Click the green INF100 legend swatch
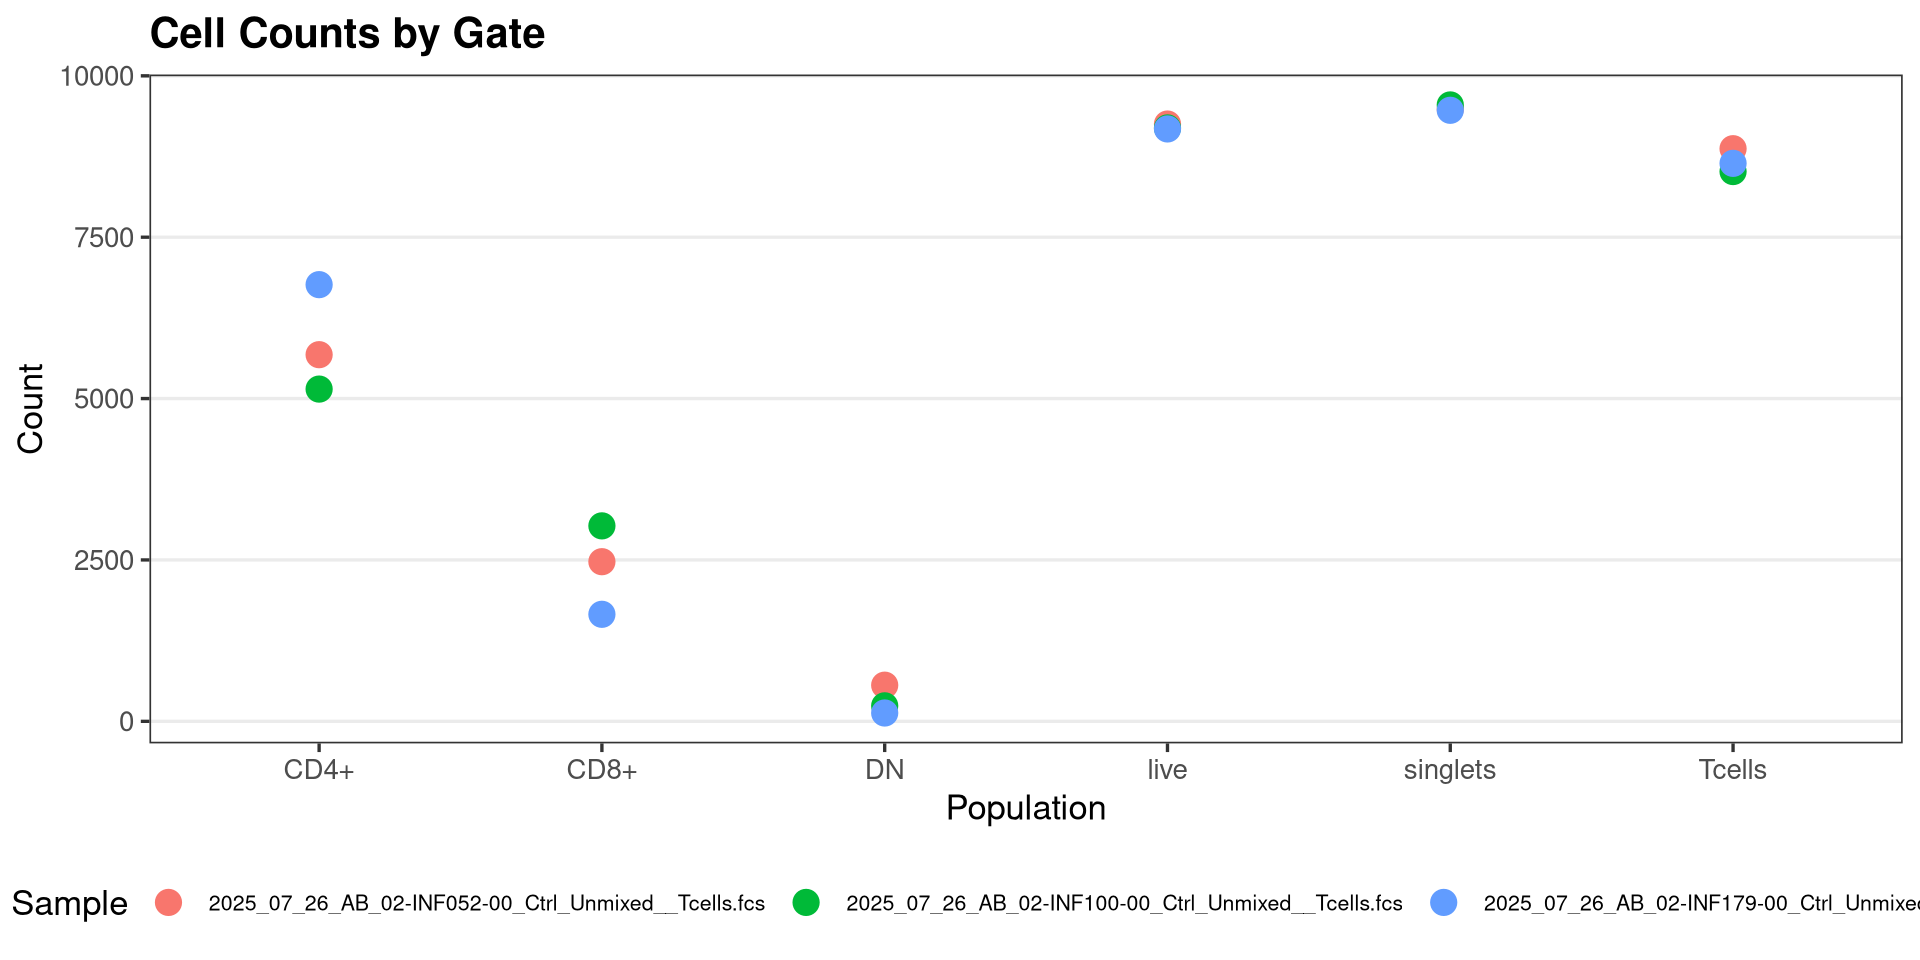 806,903
